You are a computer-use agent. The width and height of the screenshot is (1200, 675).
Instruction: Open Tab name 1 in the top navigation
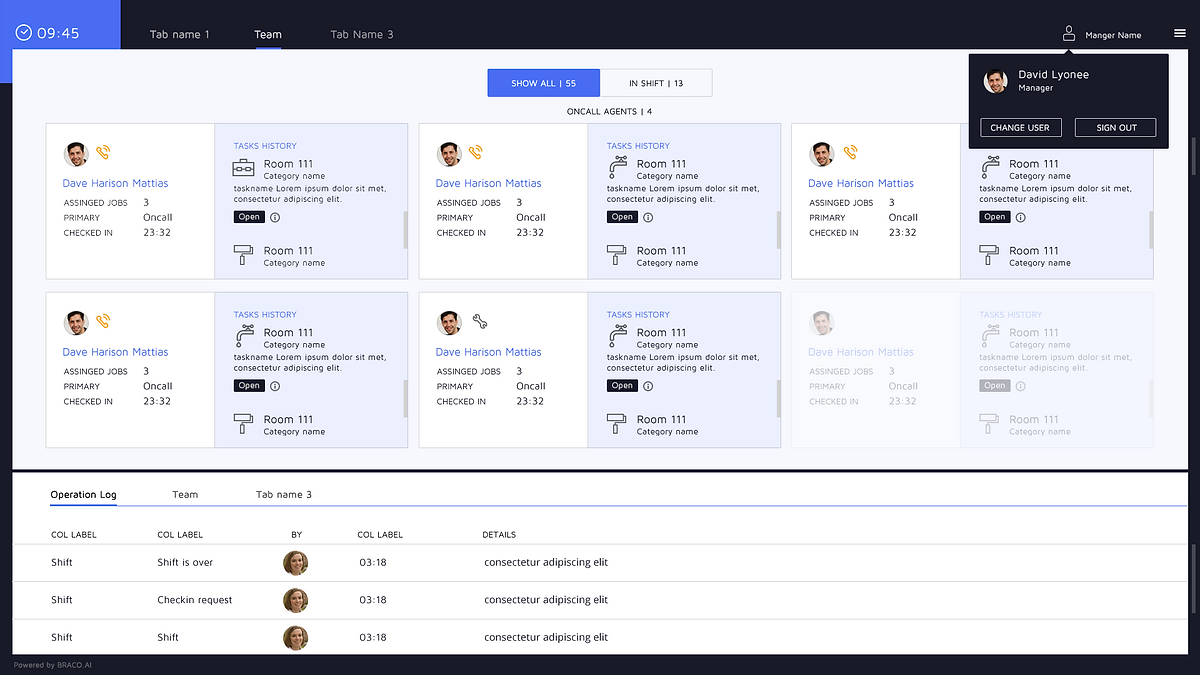point(180,34)
